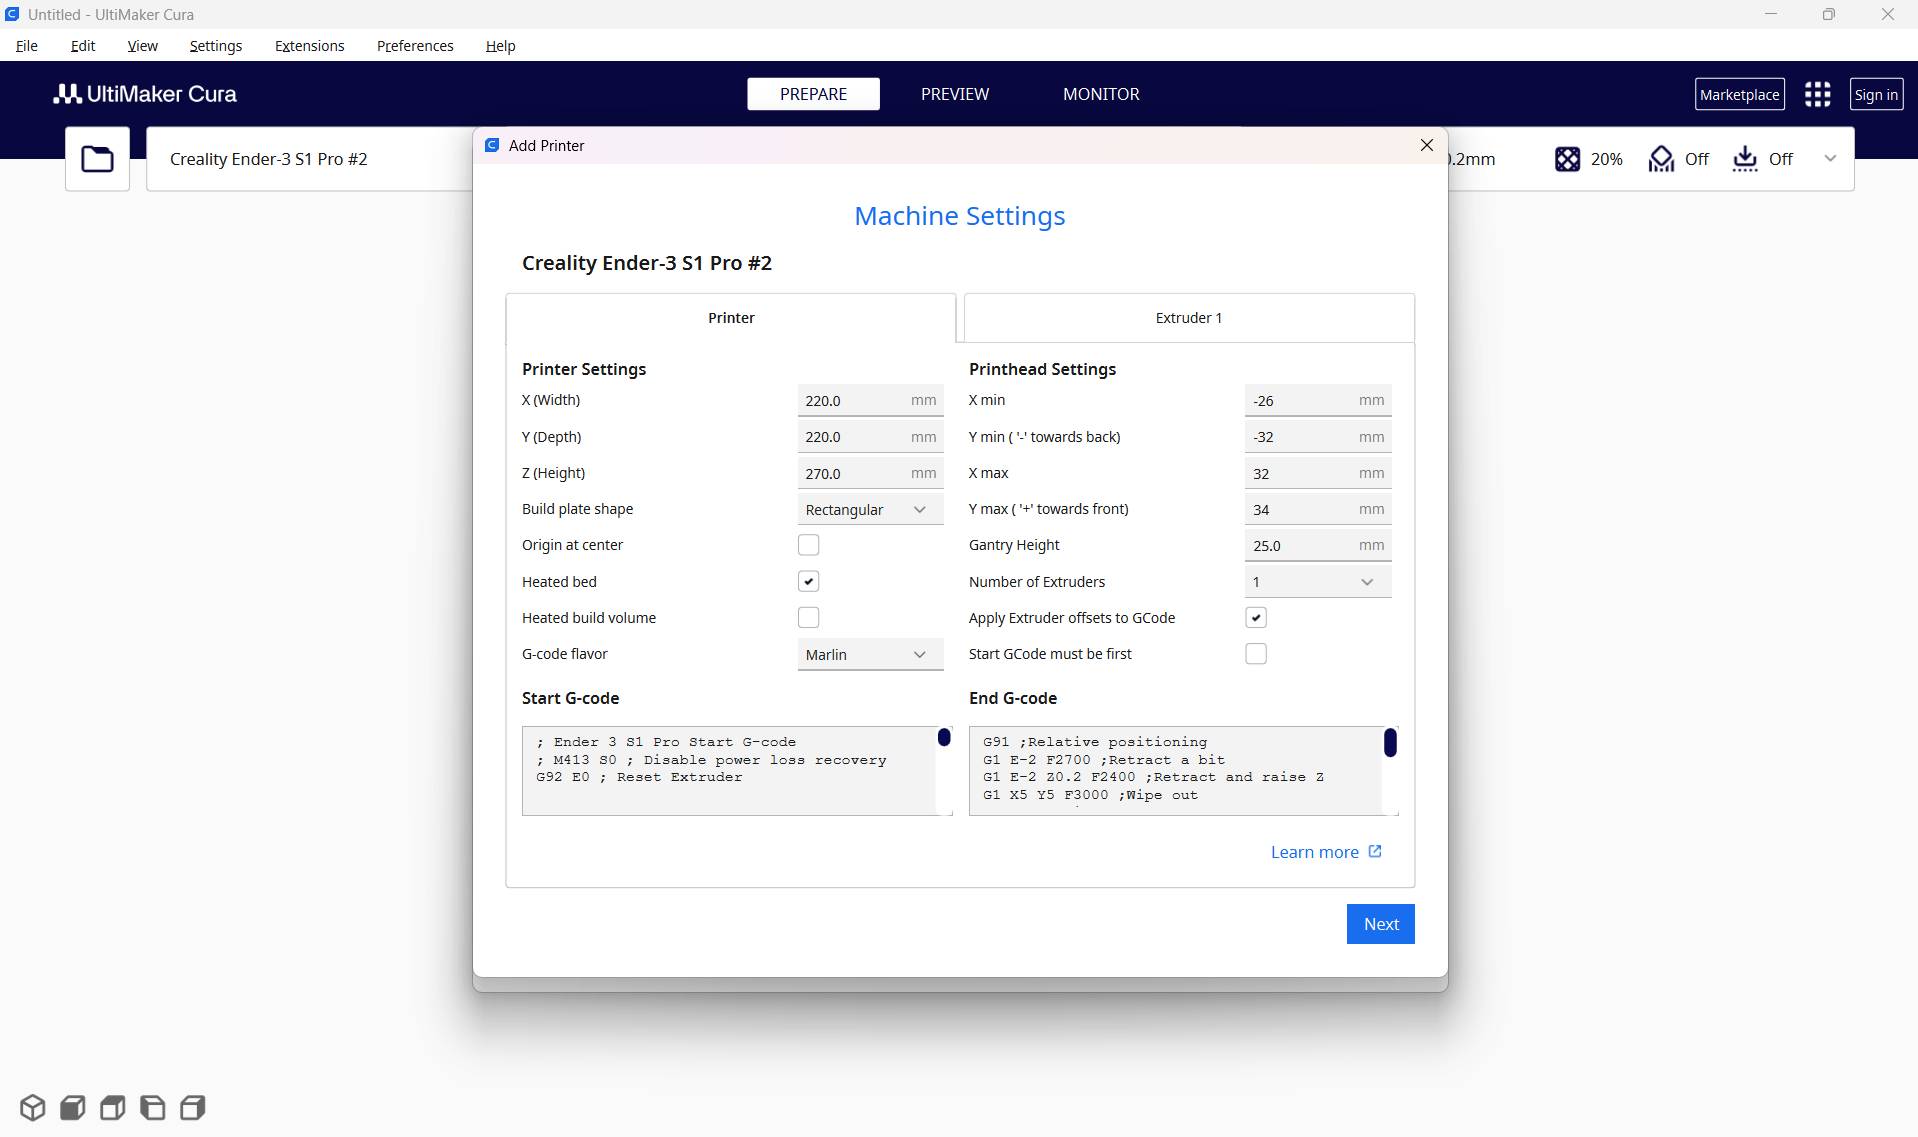The image size is (1918, 1137).
Task: Open the Preferences menu
Action: (415, 46)
